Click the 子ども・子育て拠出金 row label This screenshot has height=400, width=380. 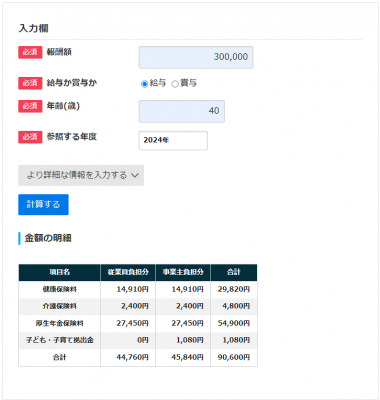59,340
